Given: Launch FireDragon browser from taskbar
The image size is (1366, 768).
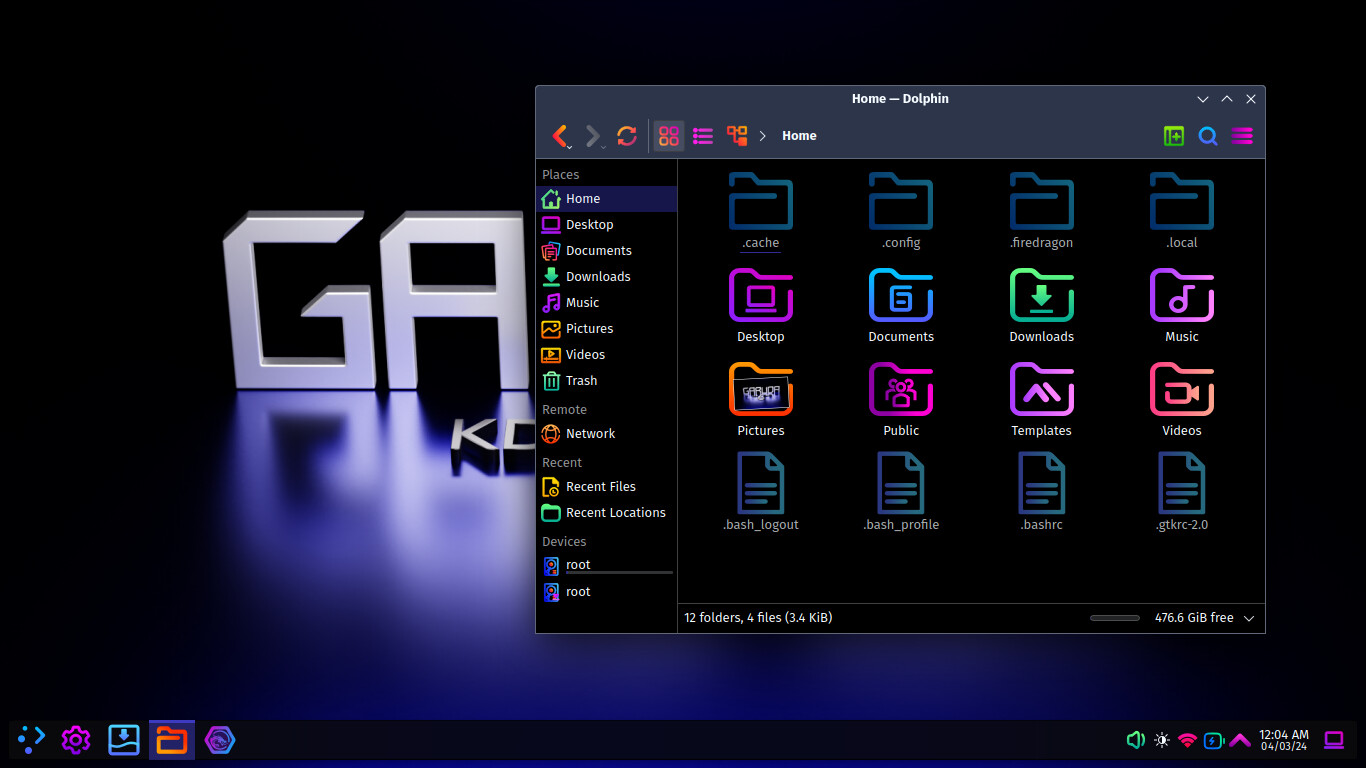Looking at the screenshot, I should pos(220,740).
